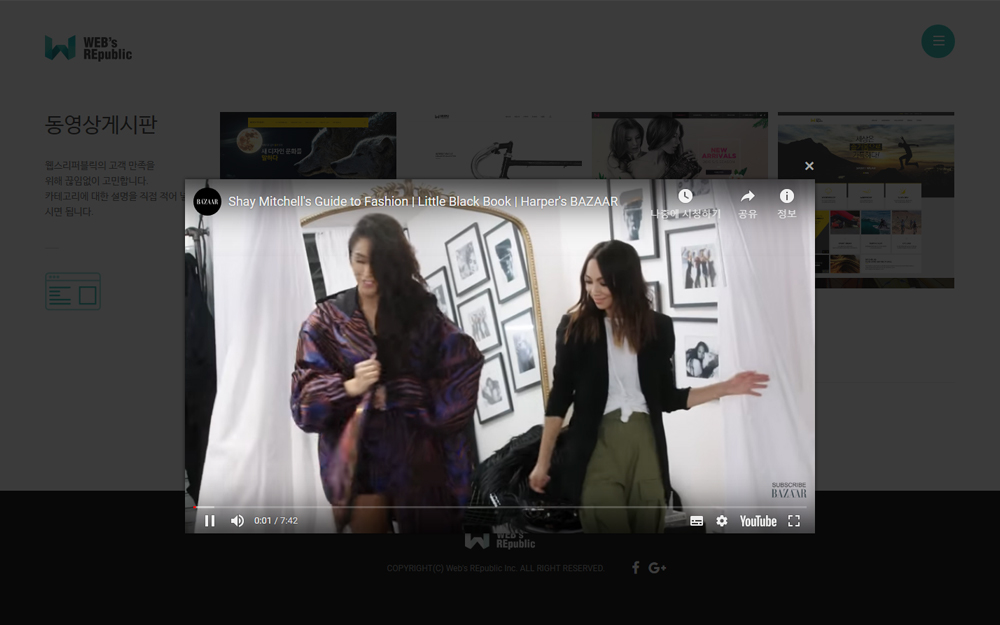Share the video

[747, 203]
